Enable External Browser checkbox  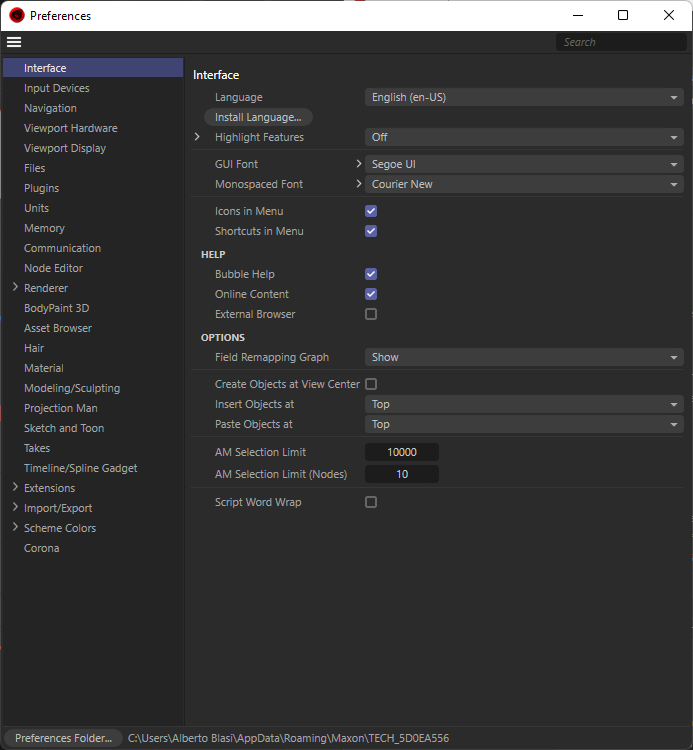coord(371,314)
